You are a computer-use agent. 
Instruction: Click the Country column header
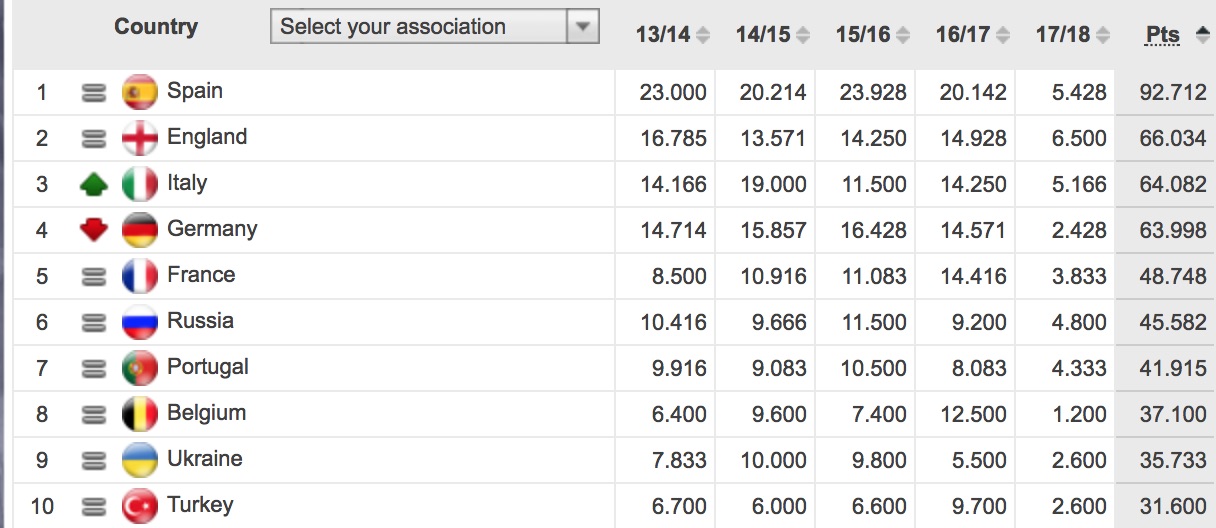(x=156, y=27)
